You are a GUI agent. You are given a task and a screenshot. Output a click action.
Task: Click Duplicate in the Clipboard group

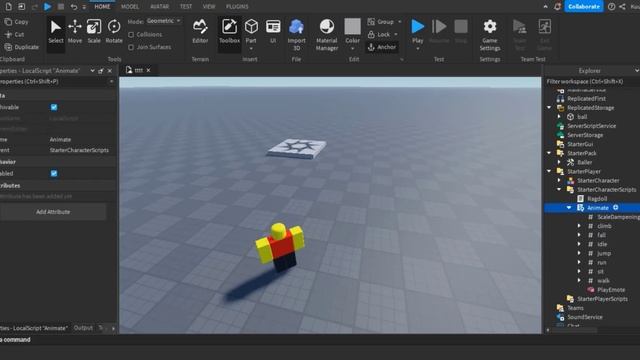22,47
